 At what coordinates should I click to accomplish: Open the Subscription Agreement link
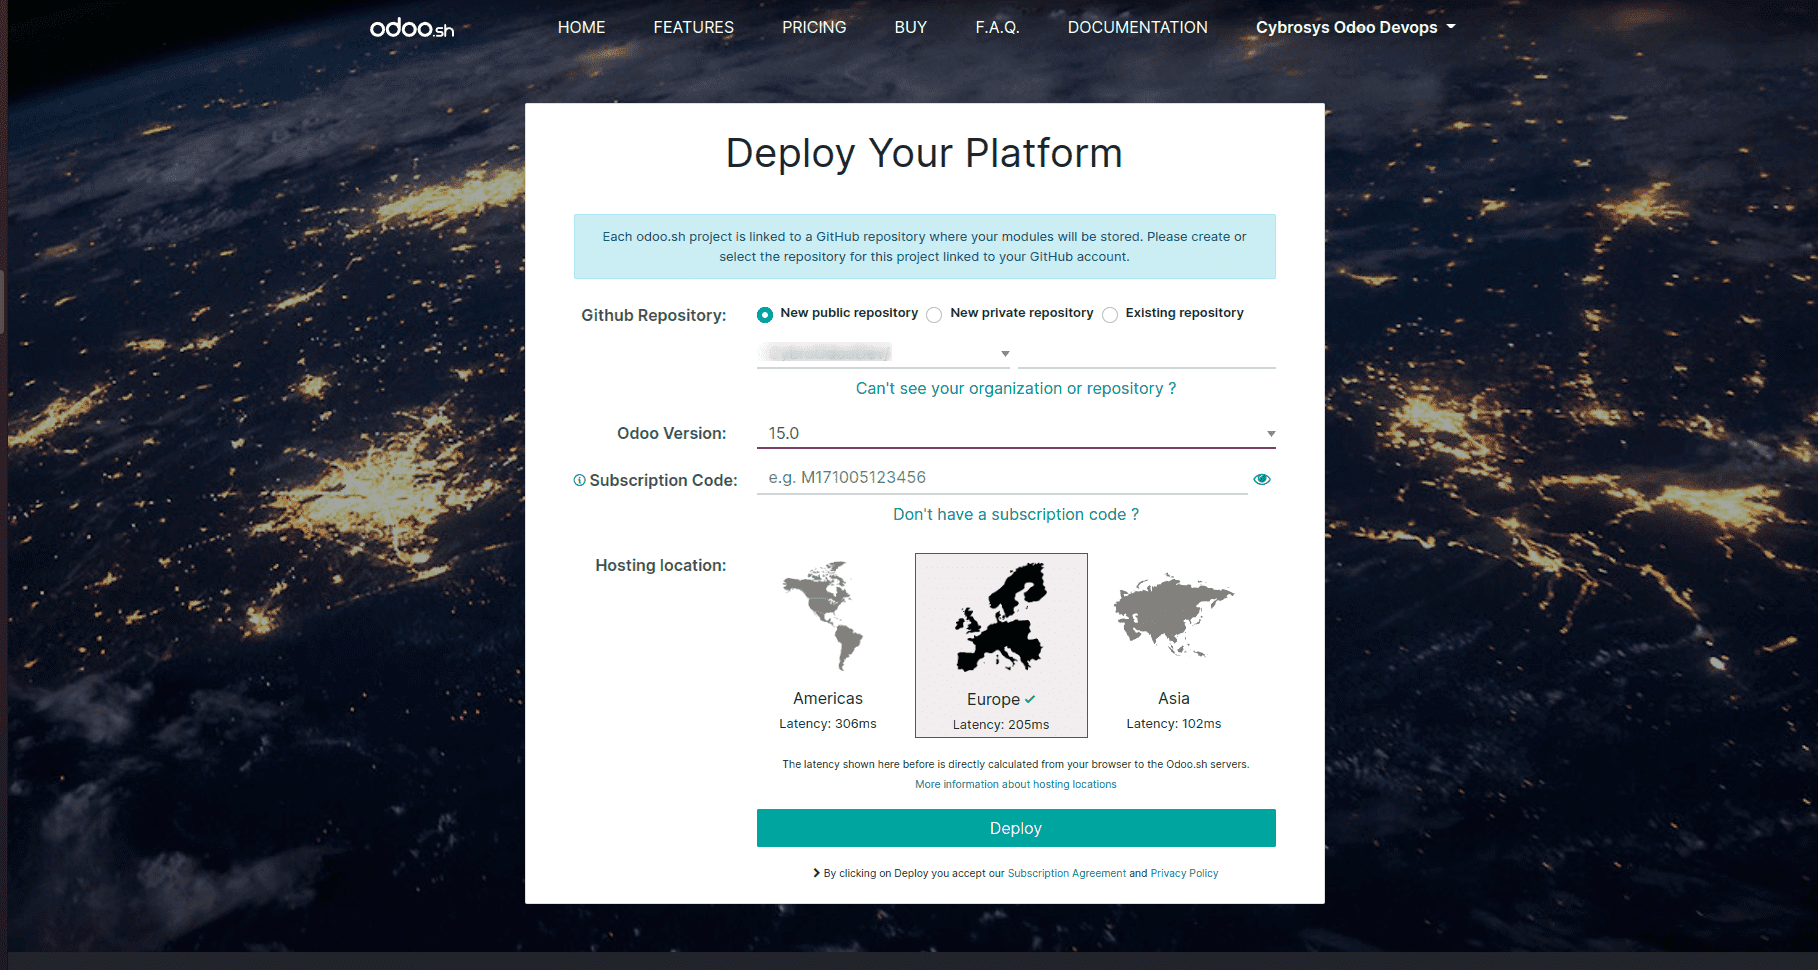click(x=1067, y=873)
